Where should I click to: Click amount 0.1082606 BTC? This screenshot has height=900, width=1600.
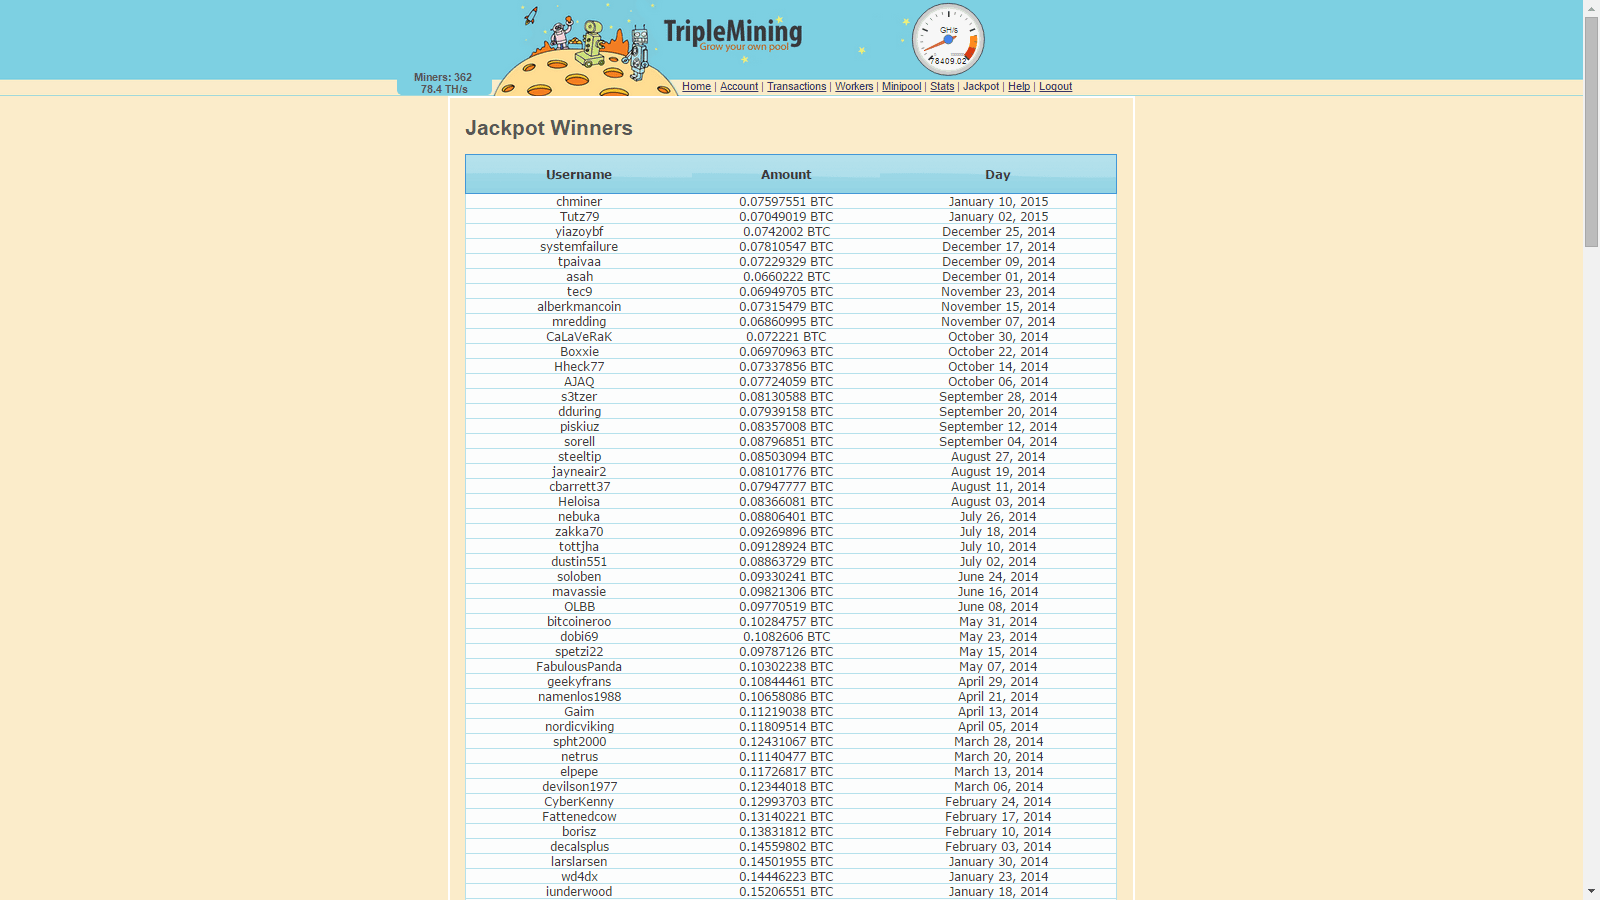[786, 637]
